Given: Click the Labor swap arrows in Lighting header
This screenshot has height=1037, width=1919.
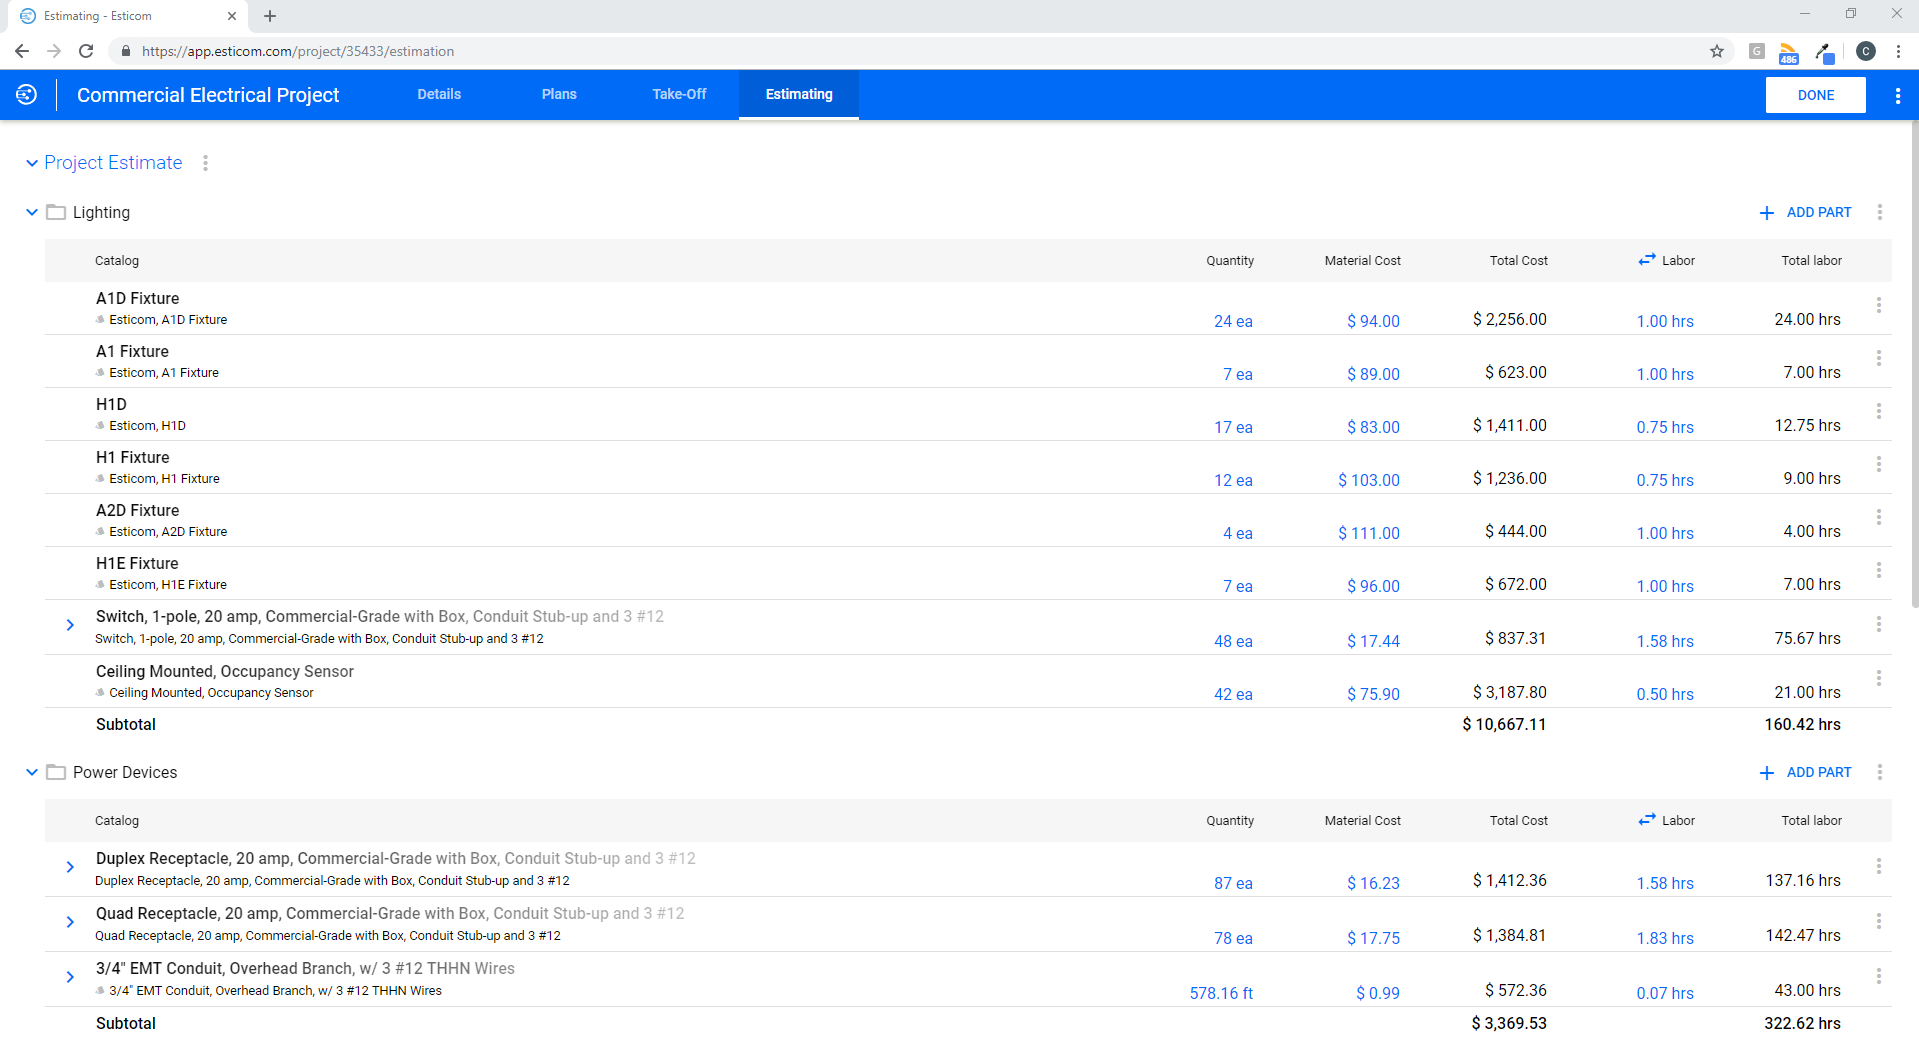Looking at the screenshot, I should pyautogui.click(x=1645, y=259).
